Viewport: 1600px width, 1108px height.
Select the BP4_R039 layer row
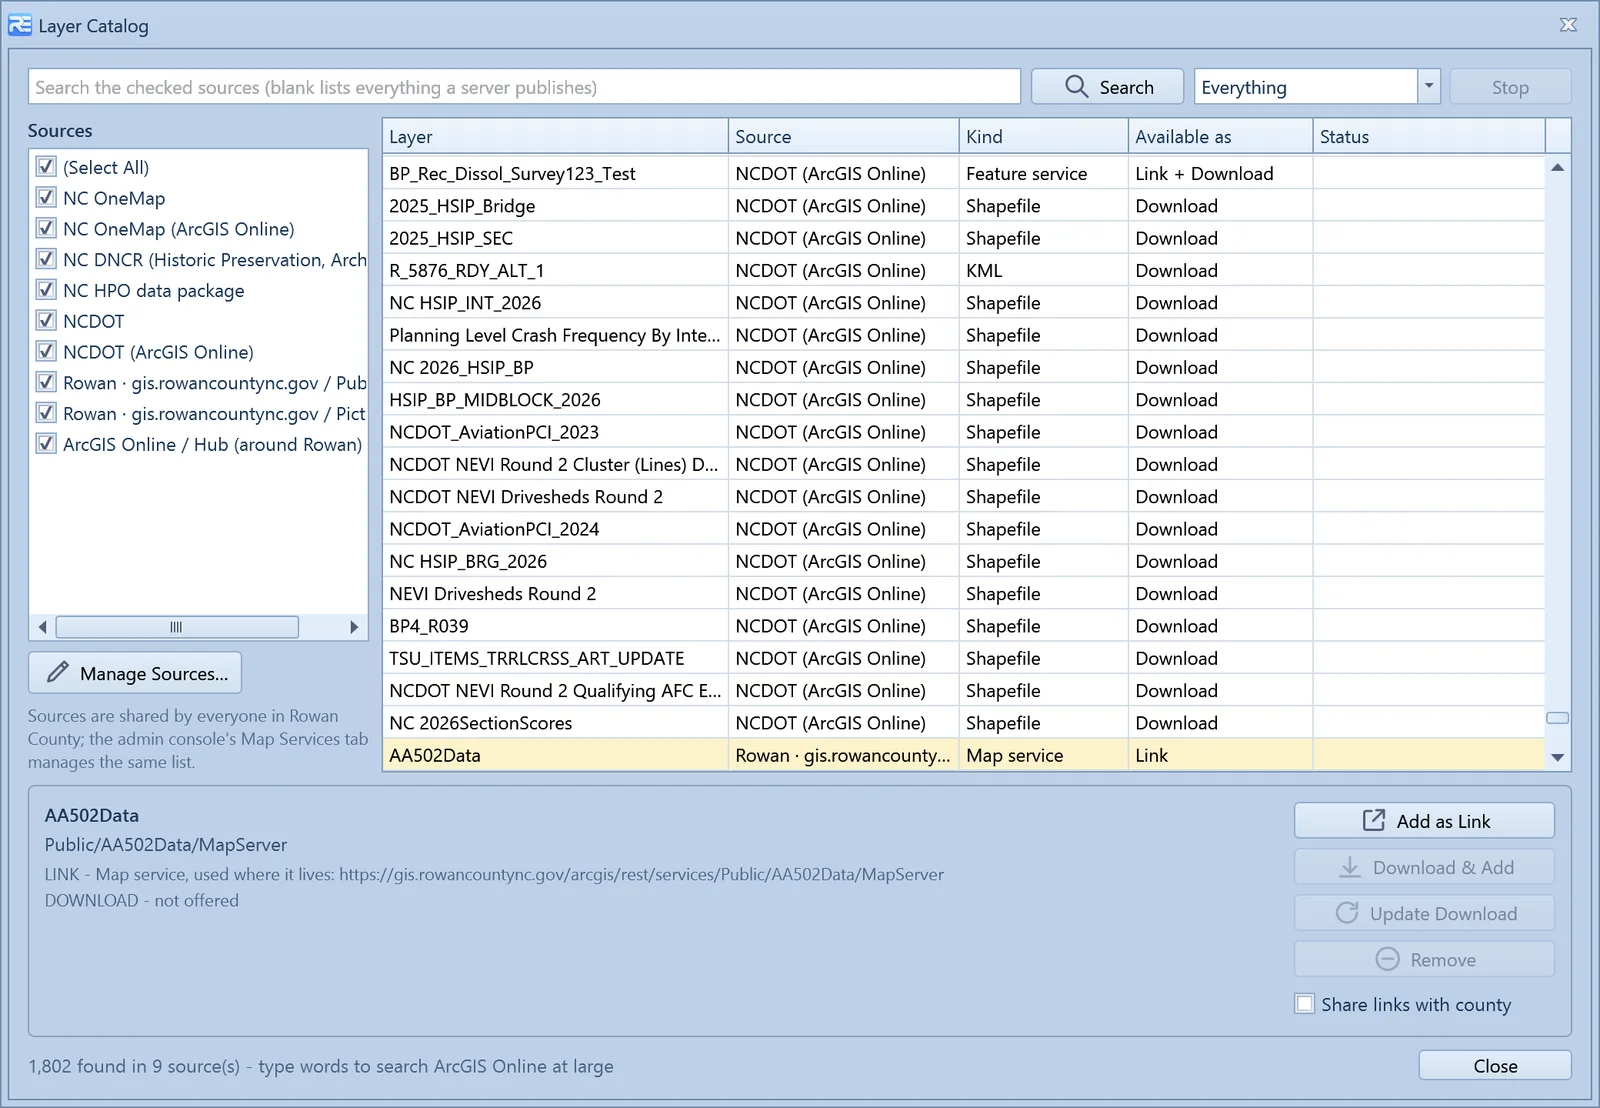pos(964,626)
